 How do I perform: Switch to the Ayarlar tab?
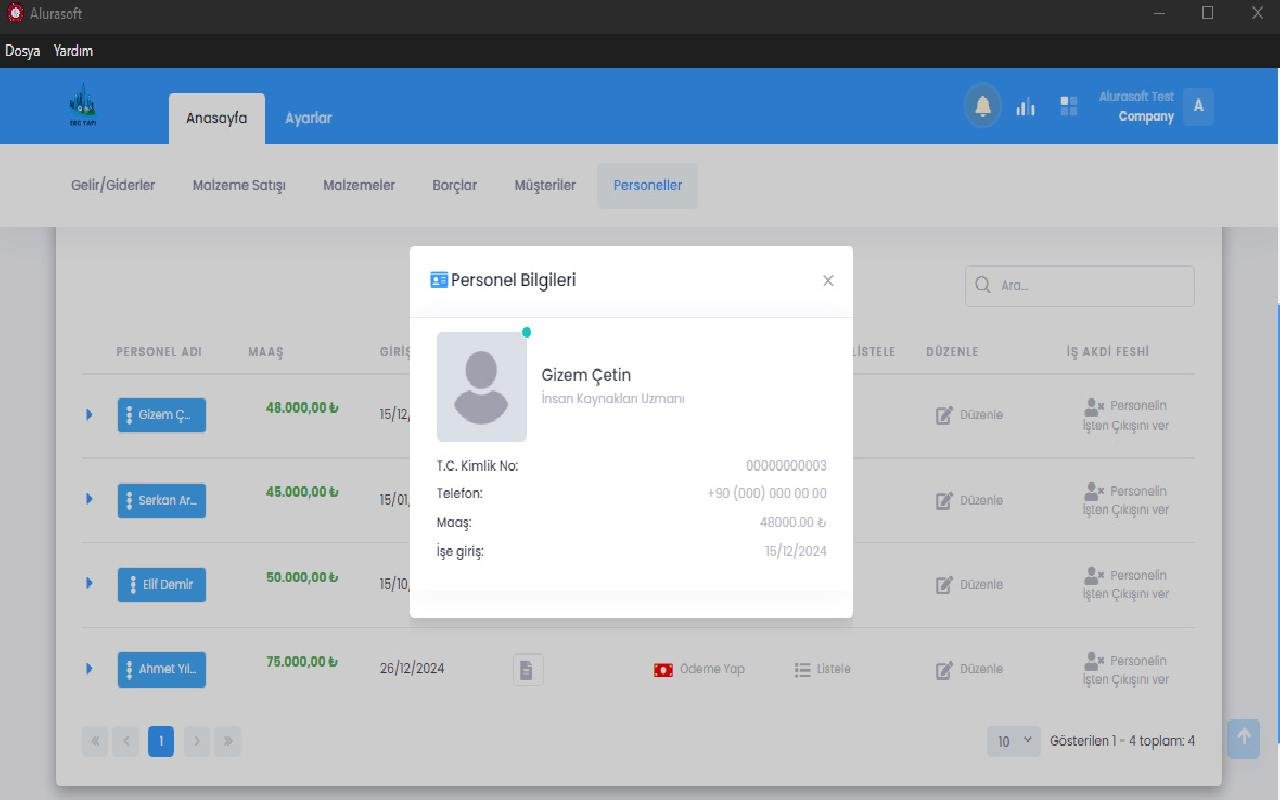point(308,118)
